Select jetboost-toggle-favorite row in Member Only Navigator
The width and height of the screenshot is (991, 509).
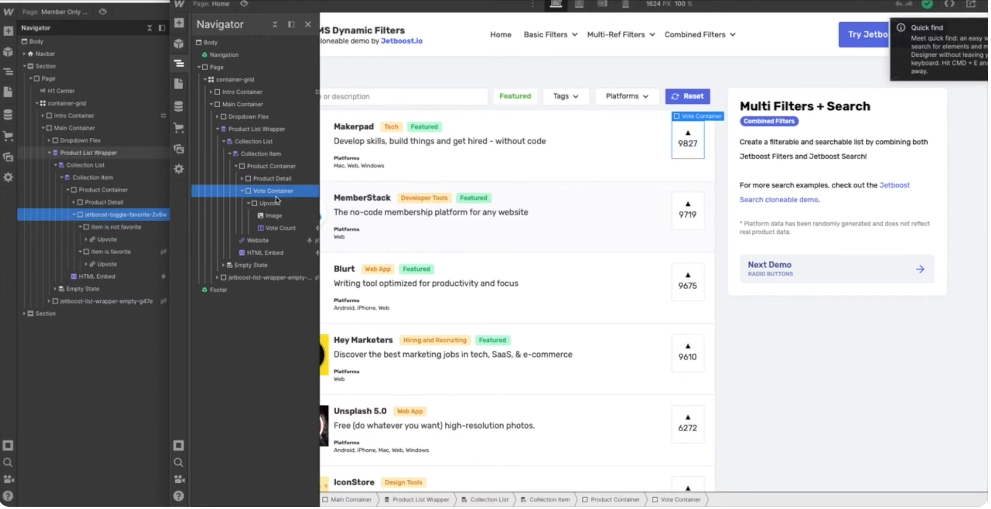94,214
